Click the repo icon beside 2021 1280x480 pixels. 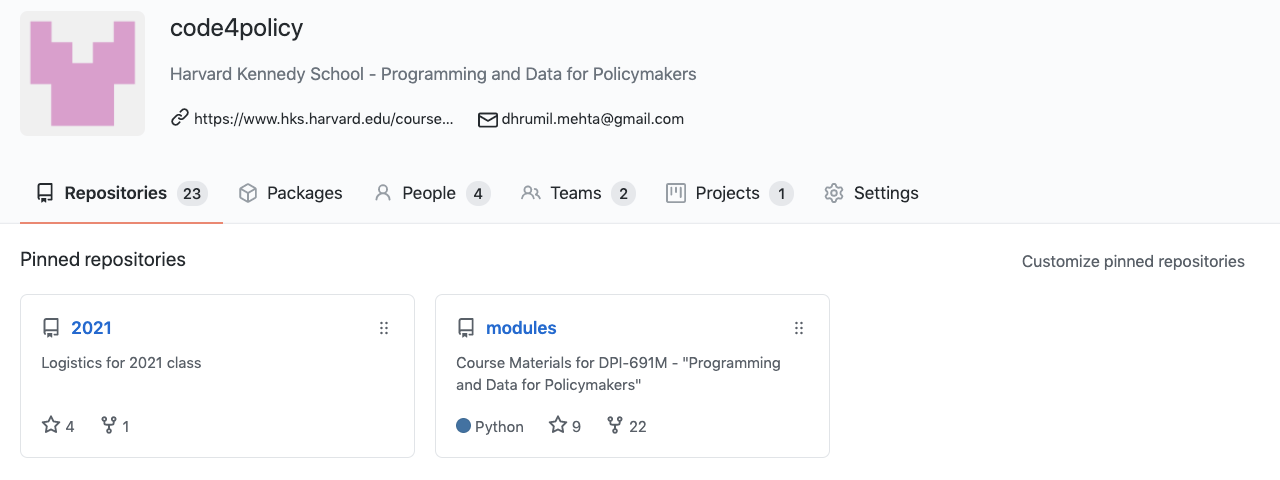[x=51, y=328]
